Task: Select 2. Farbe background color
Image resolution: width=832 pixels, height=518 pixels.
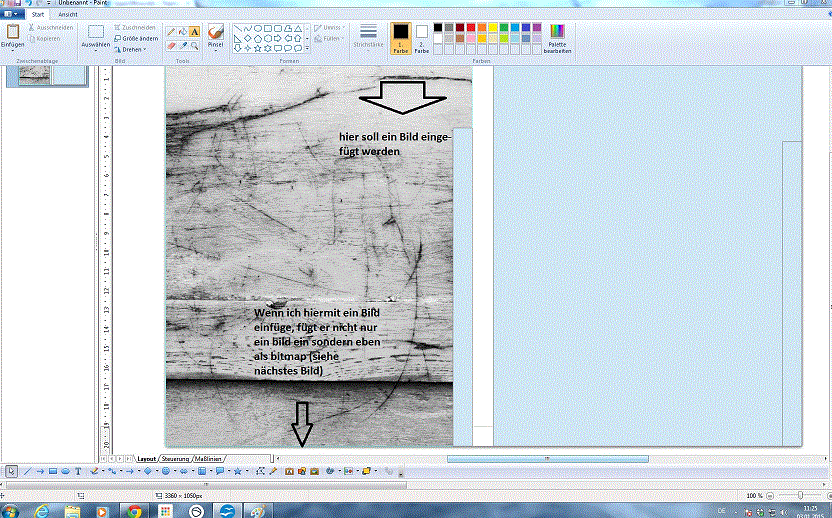Action: [422, 38]
